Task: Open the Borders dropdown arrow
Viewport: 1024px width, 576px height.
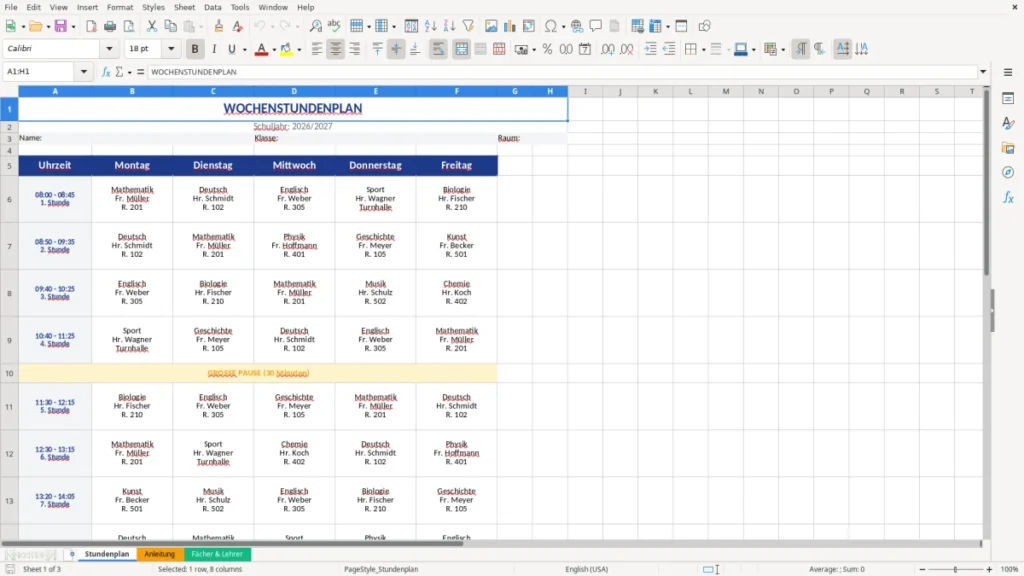Action: [x=703, y=50]
